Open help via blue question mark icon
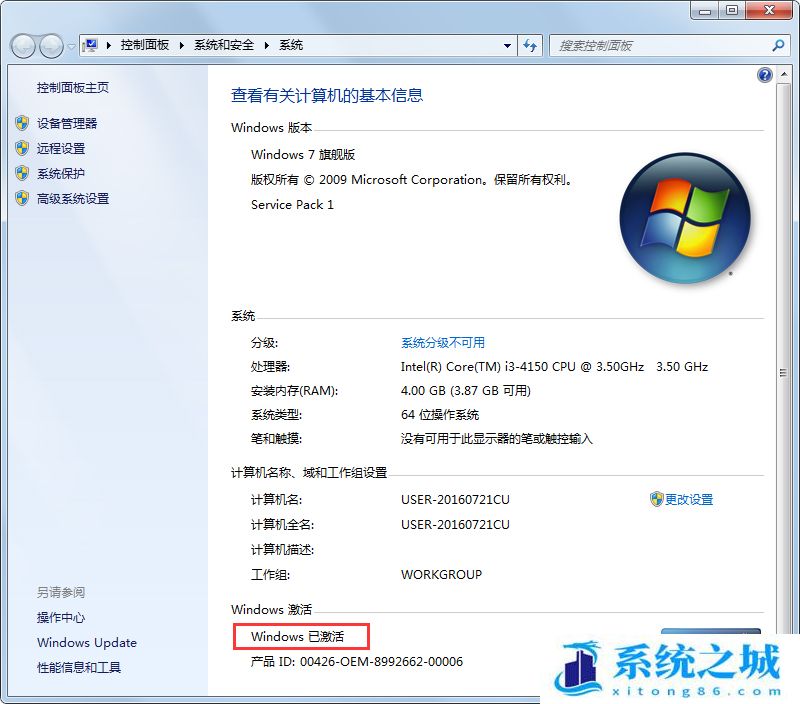The width and height of the screenshot is (800, 704). [764, 76]
